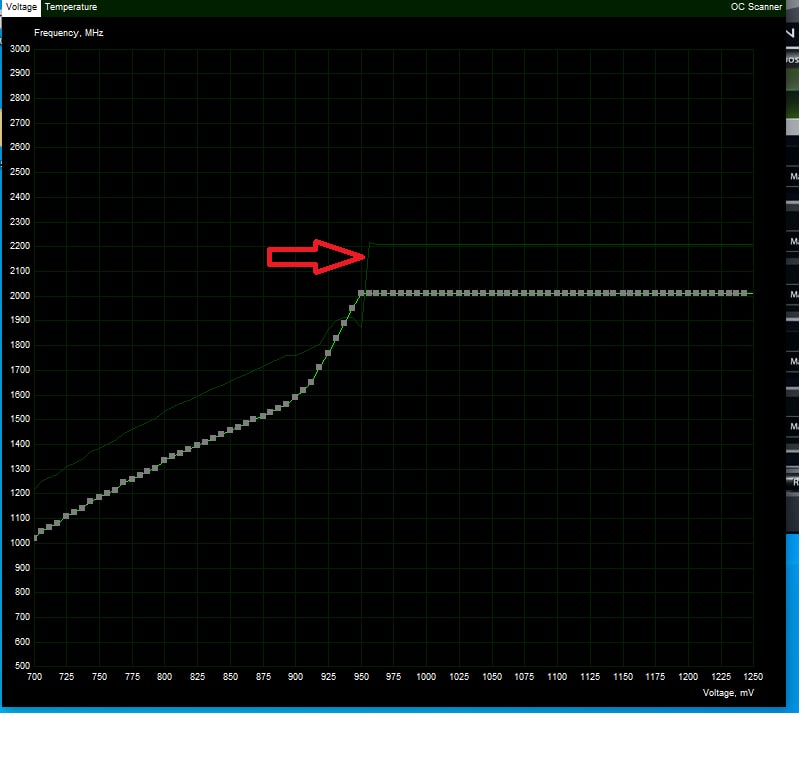Click the 'Voltage, mV' axis title
This screenshot has height=761, width=805.
pos(728,693)
